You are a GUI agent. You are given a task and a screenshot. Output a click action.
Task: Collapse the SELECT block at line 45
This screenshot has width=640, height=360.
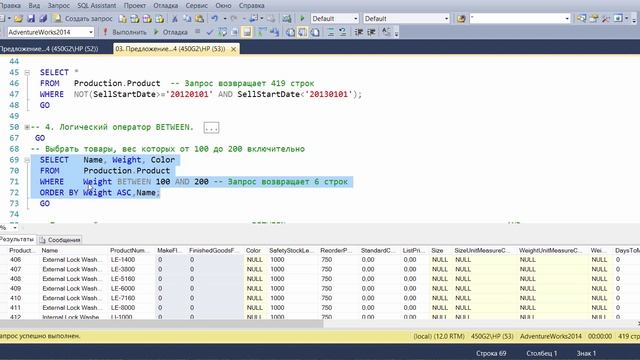pyautogui.click(x=27, y=73)
